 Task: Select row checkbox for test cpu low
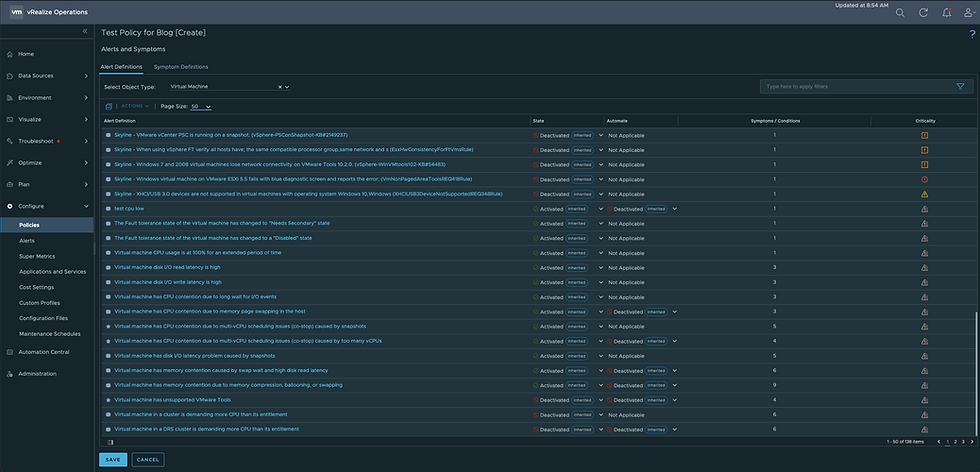(108, 209)
